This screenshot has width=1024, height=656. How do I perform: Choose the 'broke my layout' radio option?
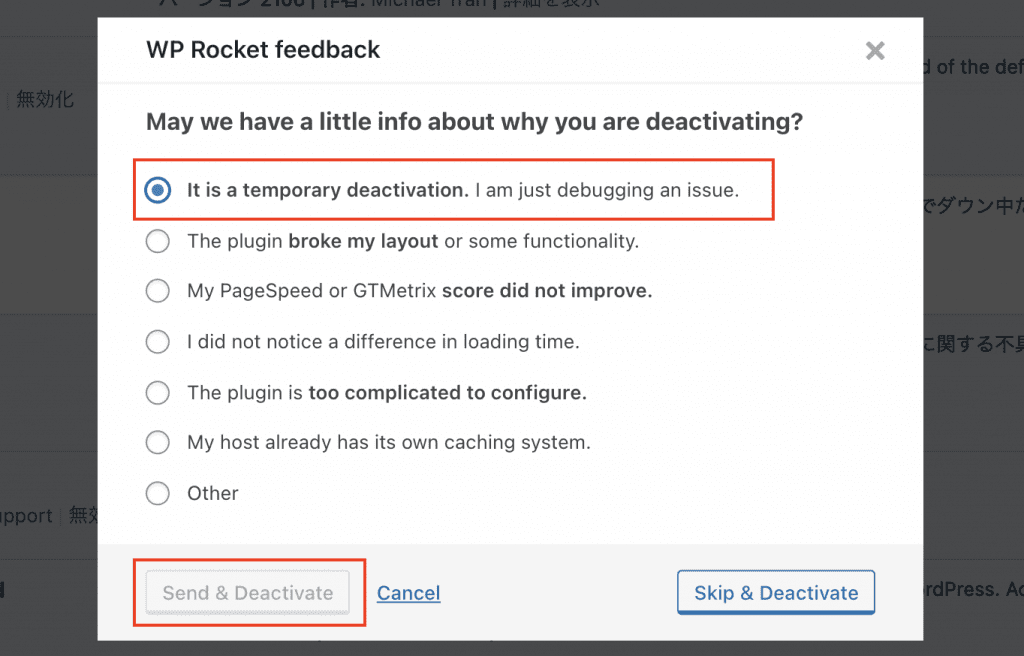(157, 241)
